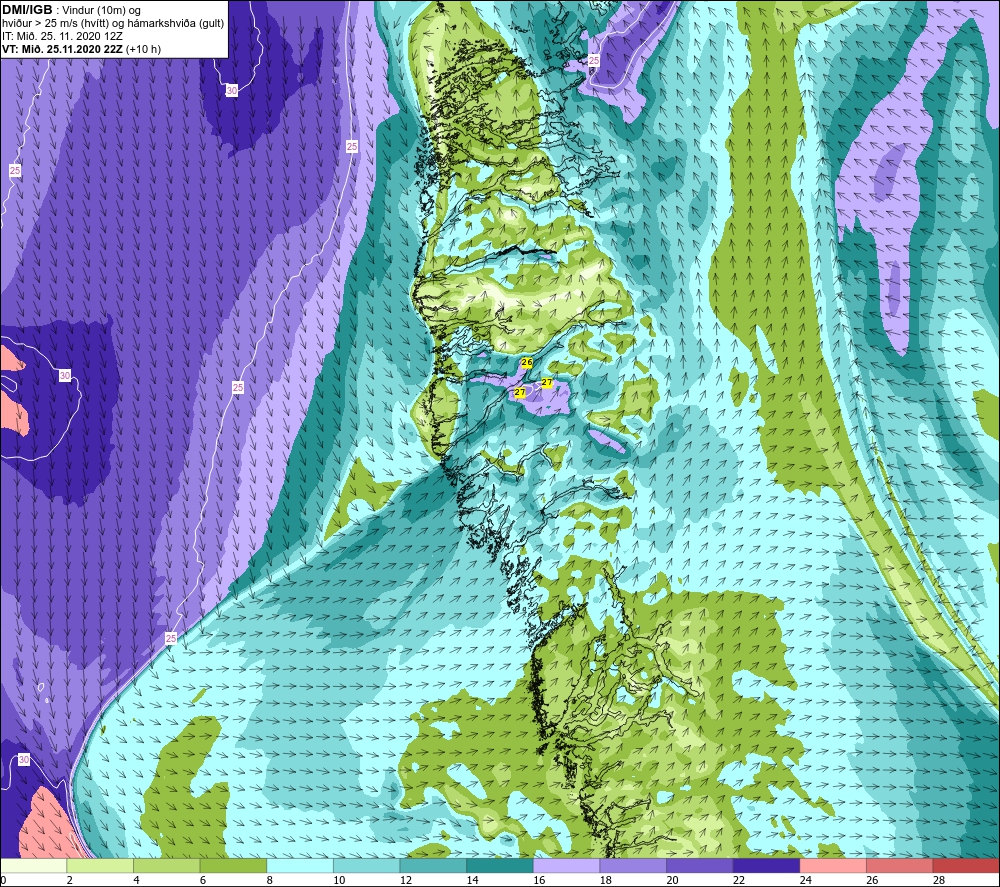The height and width of the screenshot is (887, 1000).
Task: Select the 'Vindur (10m) og' heading text
Action: tap(101, 11)
